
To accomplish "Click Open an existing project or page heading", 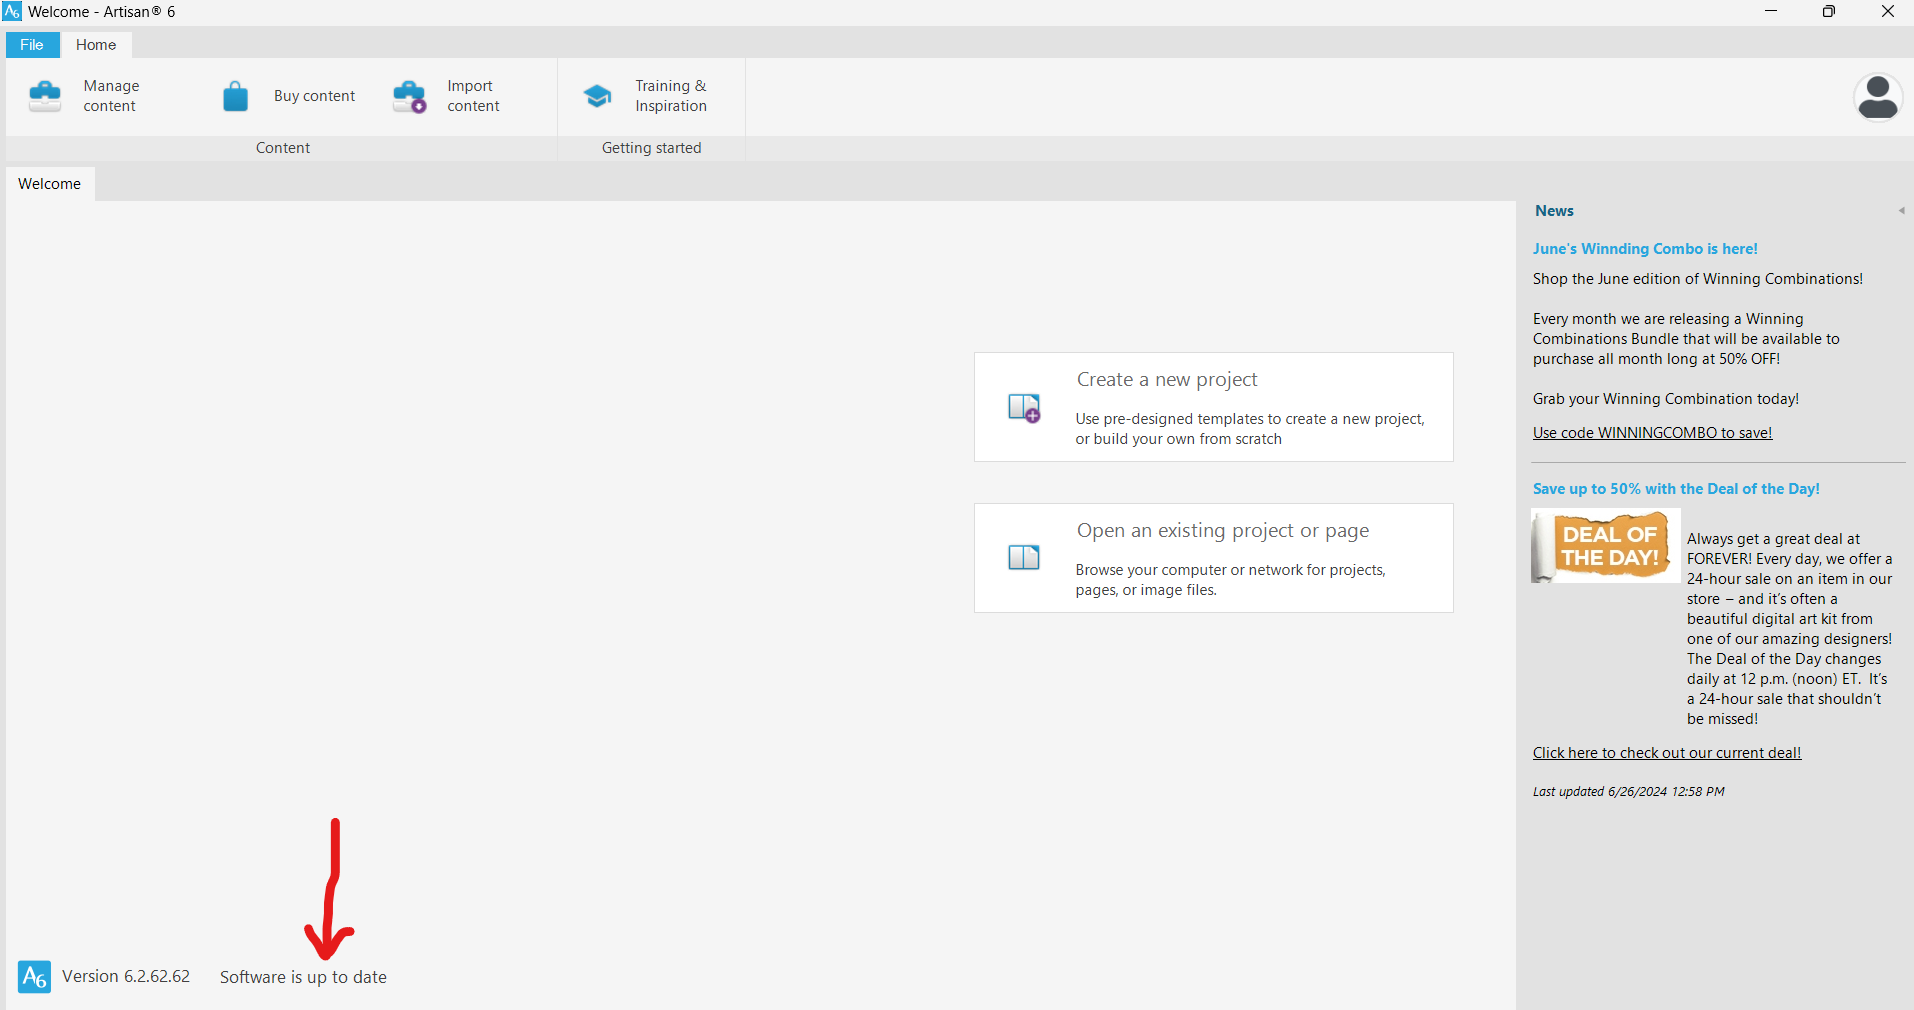I will point(1223,531).
